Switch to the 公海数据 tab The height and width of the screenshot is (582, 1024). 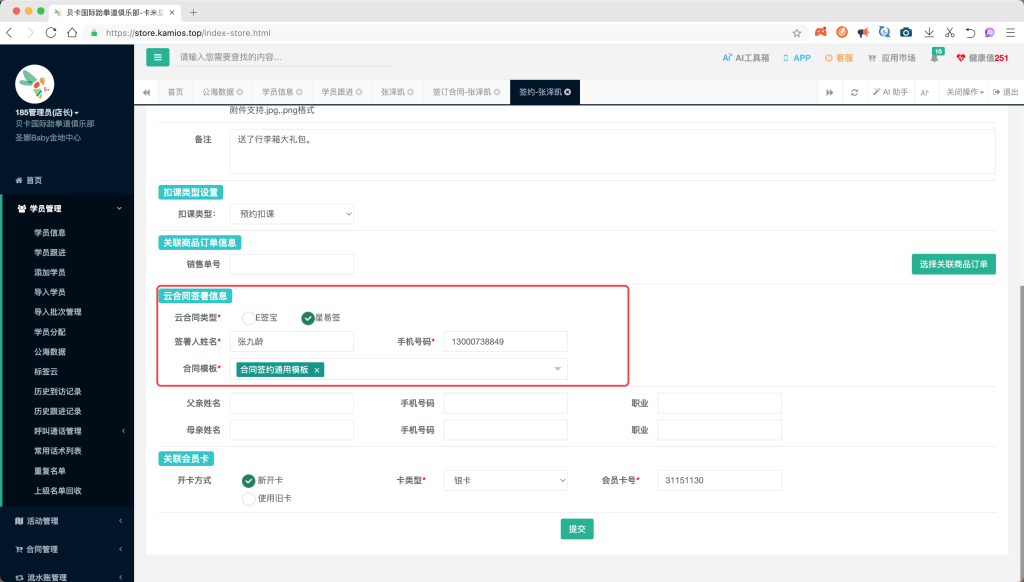[218, 92]
